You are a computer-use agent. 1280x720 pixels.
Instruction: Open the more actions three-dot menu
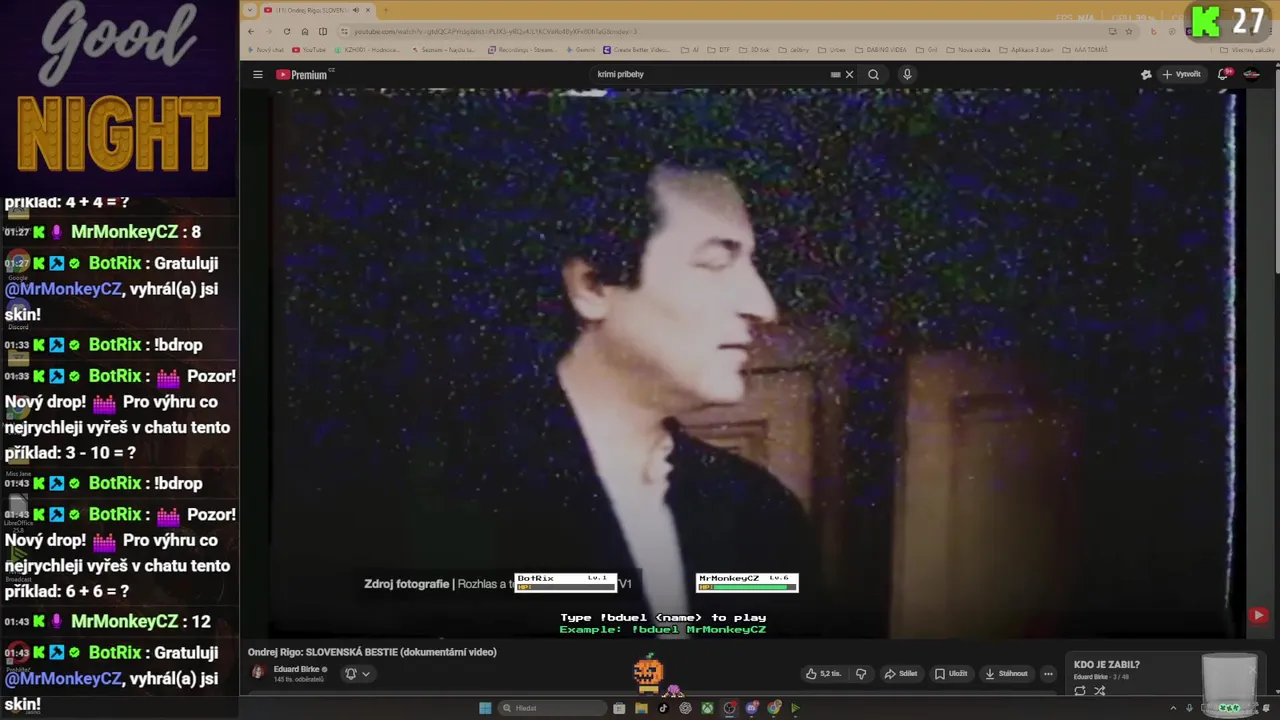pyautogui.click(x=1048, y=674)
